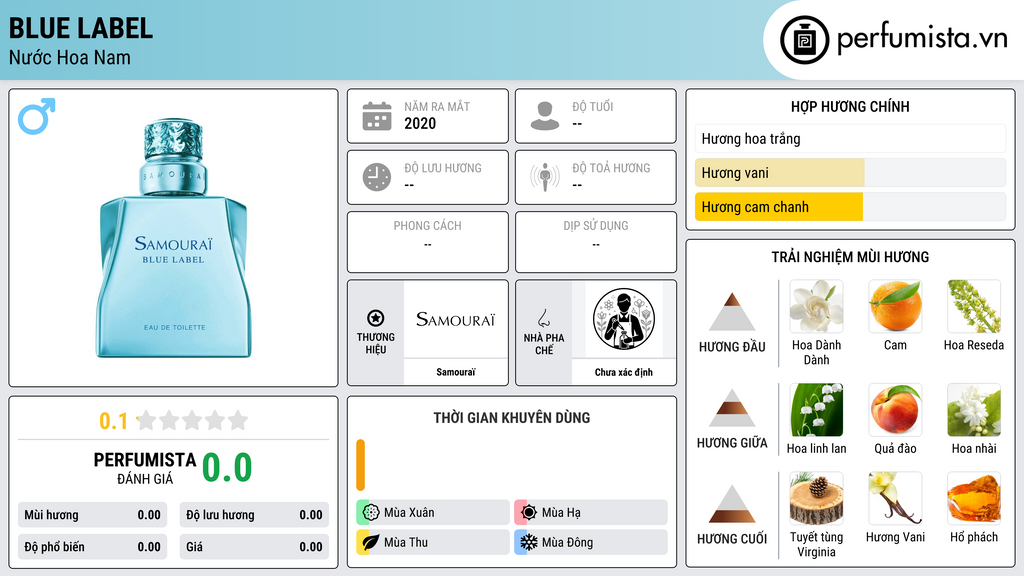This screenshot has width=1024, height=576.
Task: Click the HƯƠNG GIỮA label text
Action: [x=732, y=443]
